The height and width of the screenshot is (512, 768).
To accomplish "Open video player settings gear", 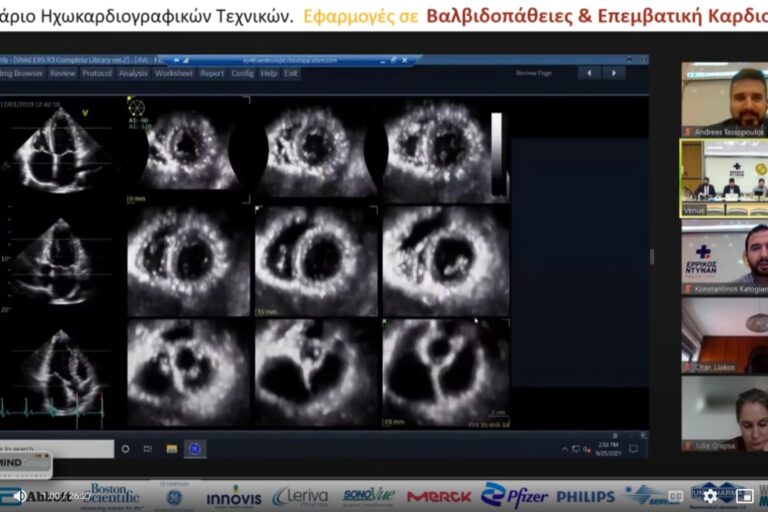I will pos(710,495).
